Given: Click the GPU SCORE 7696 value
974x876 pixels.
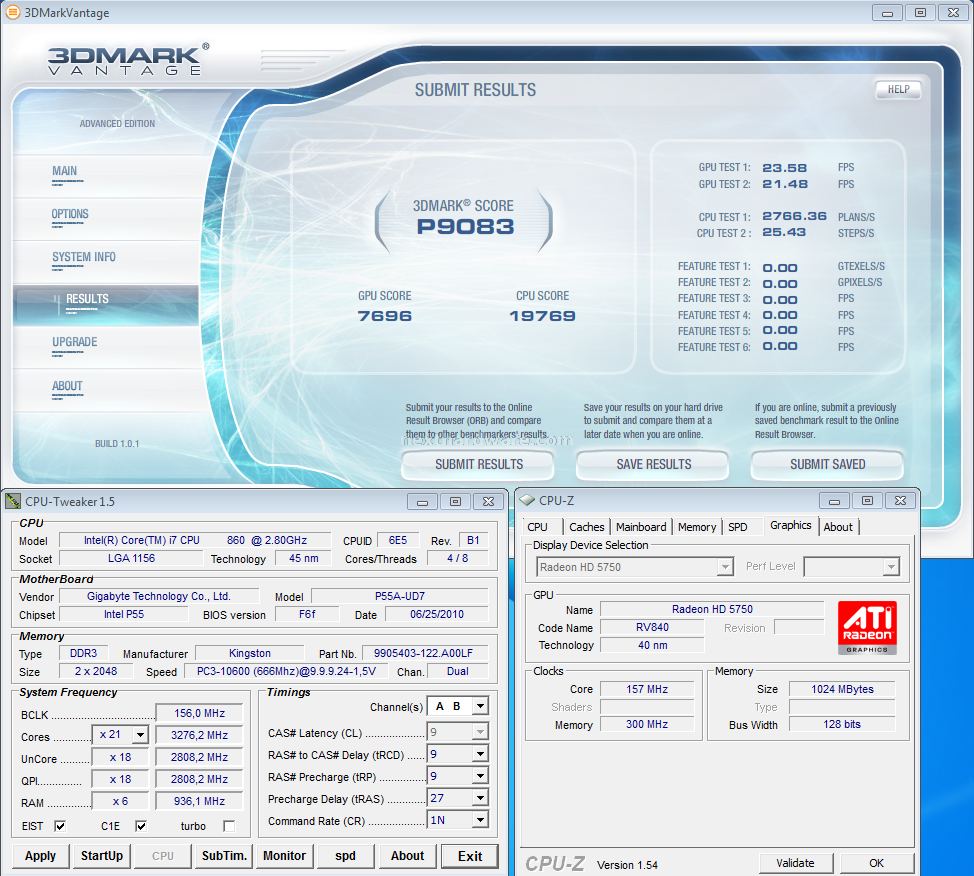Looking at the screenshot, I should [385, 316].
